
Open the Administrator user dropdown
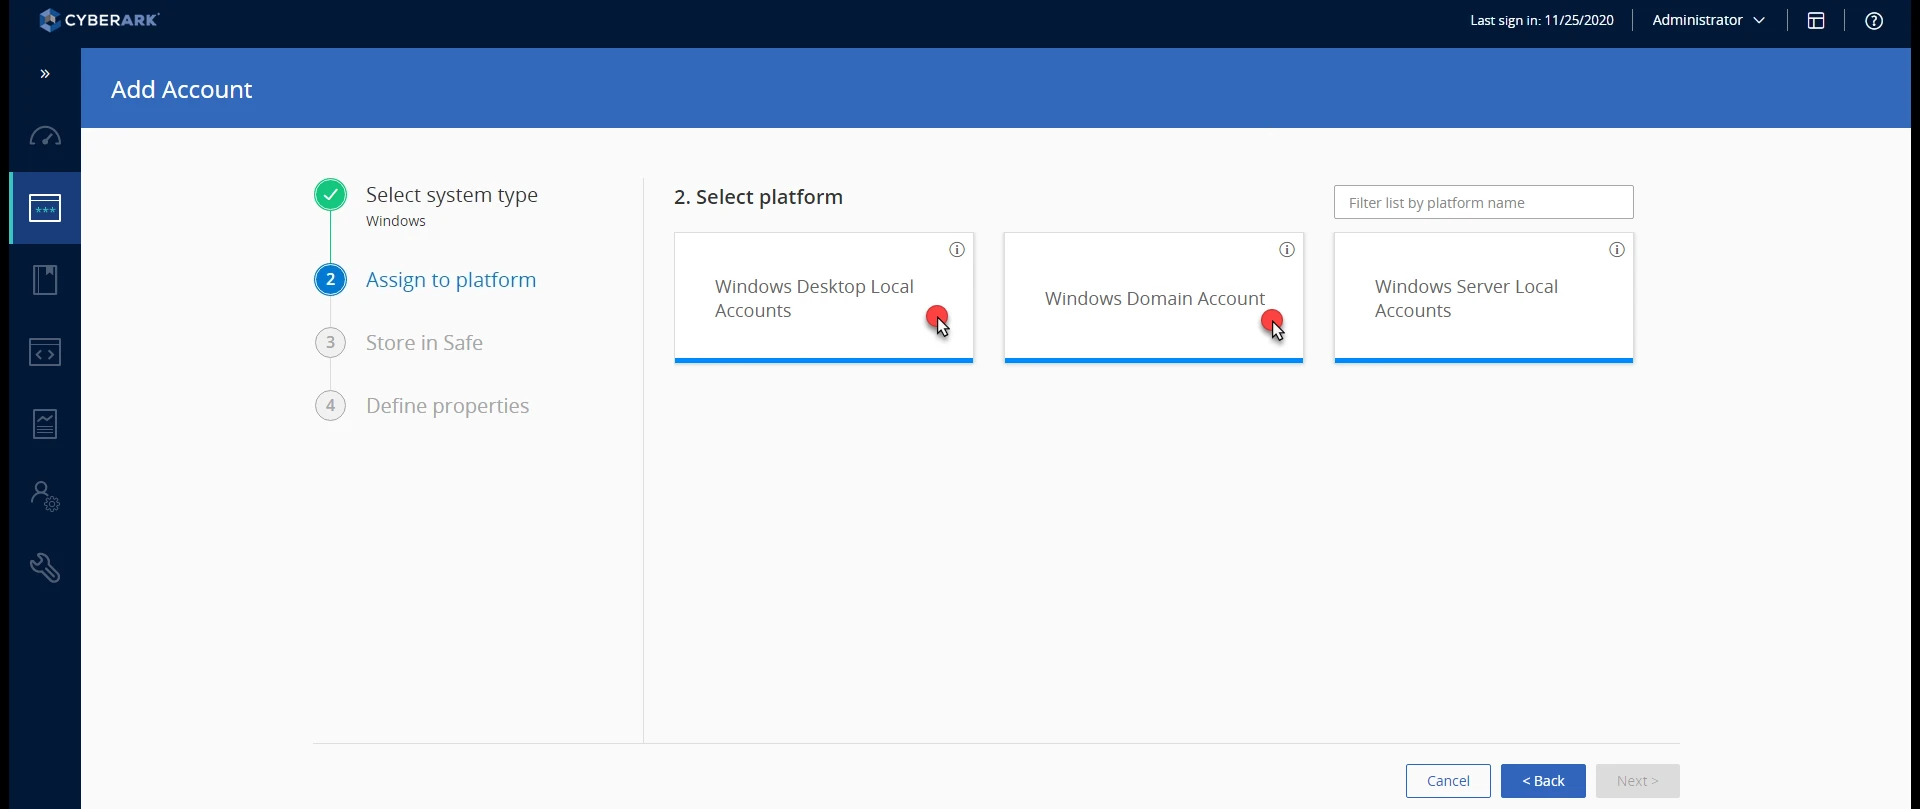[x=1708, y=20]
